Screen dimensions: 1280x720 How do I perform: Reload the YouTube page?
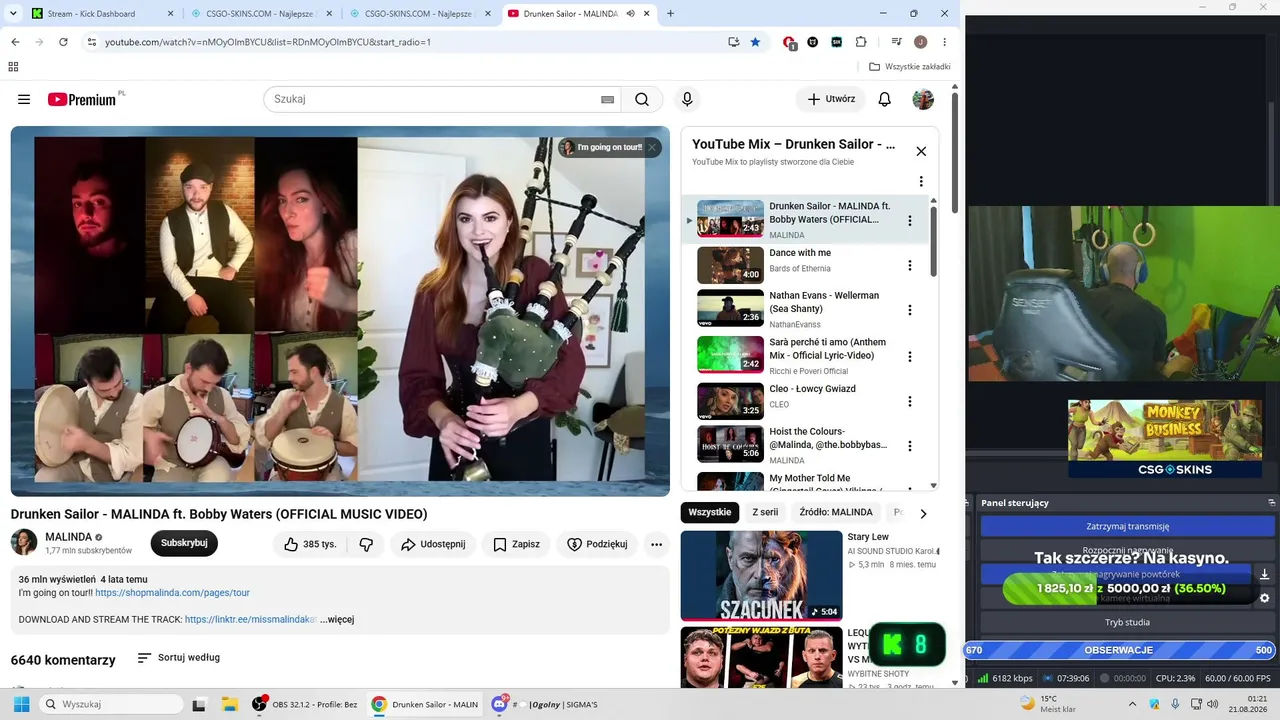[63, 42]
